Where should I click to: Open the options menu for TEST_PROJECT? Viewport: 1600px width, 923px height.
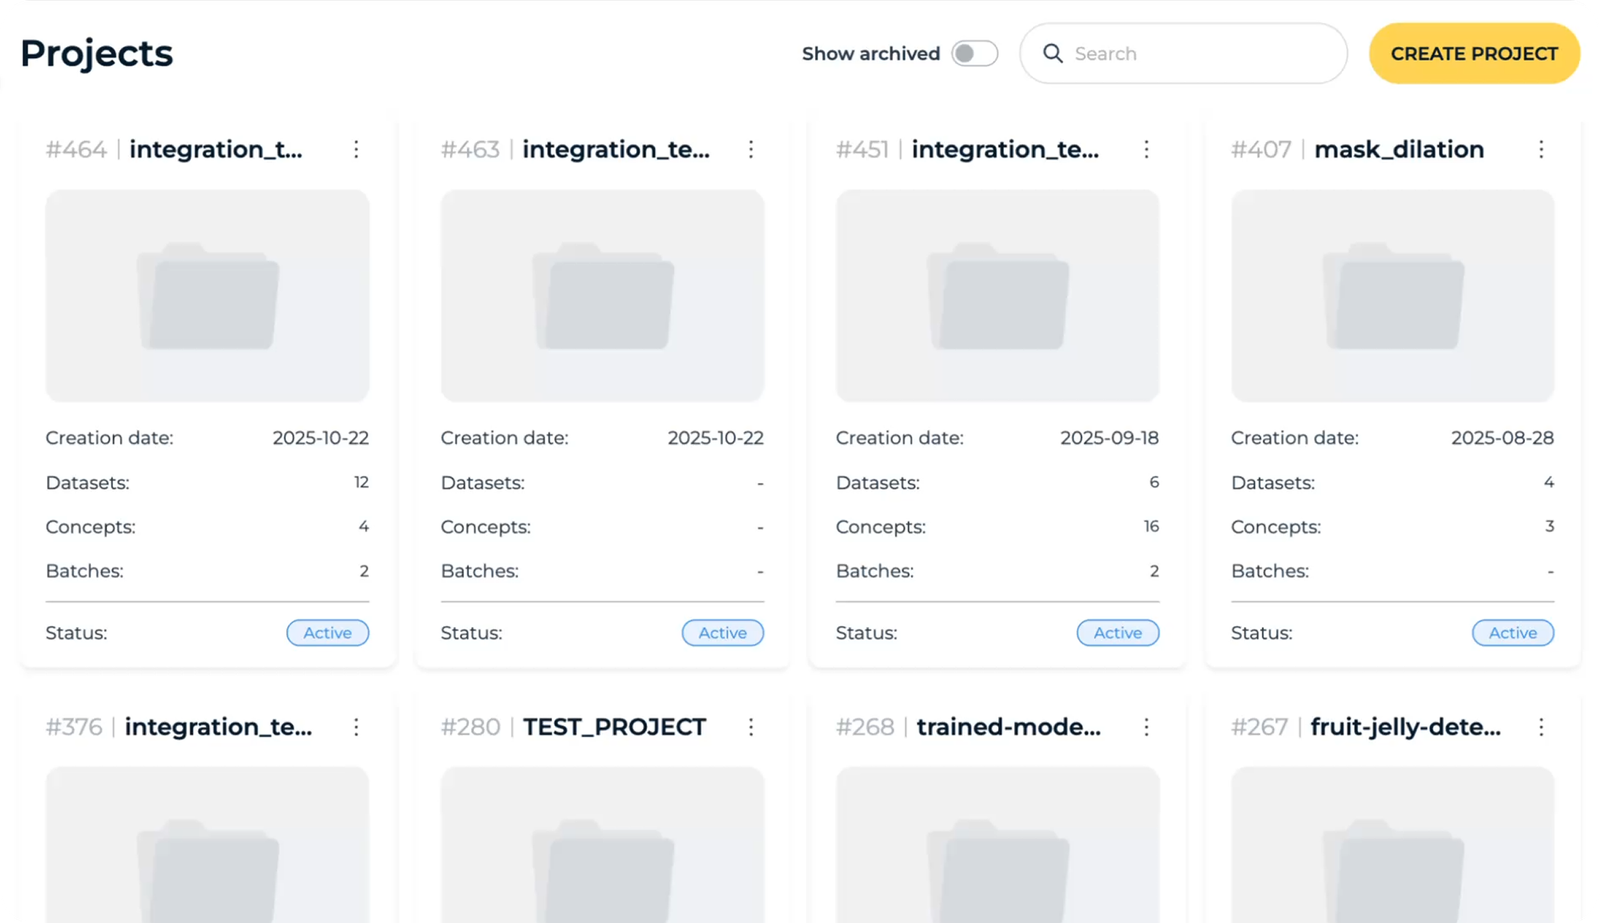click(x=752, y=727)
